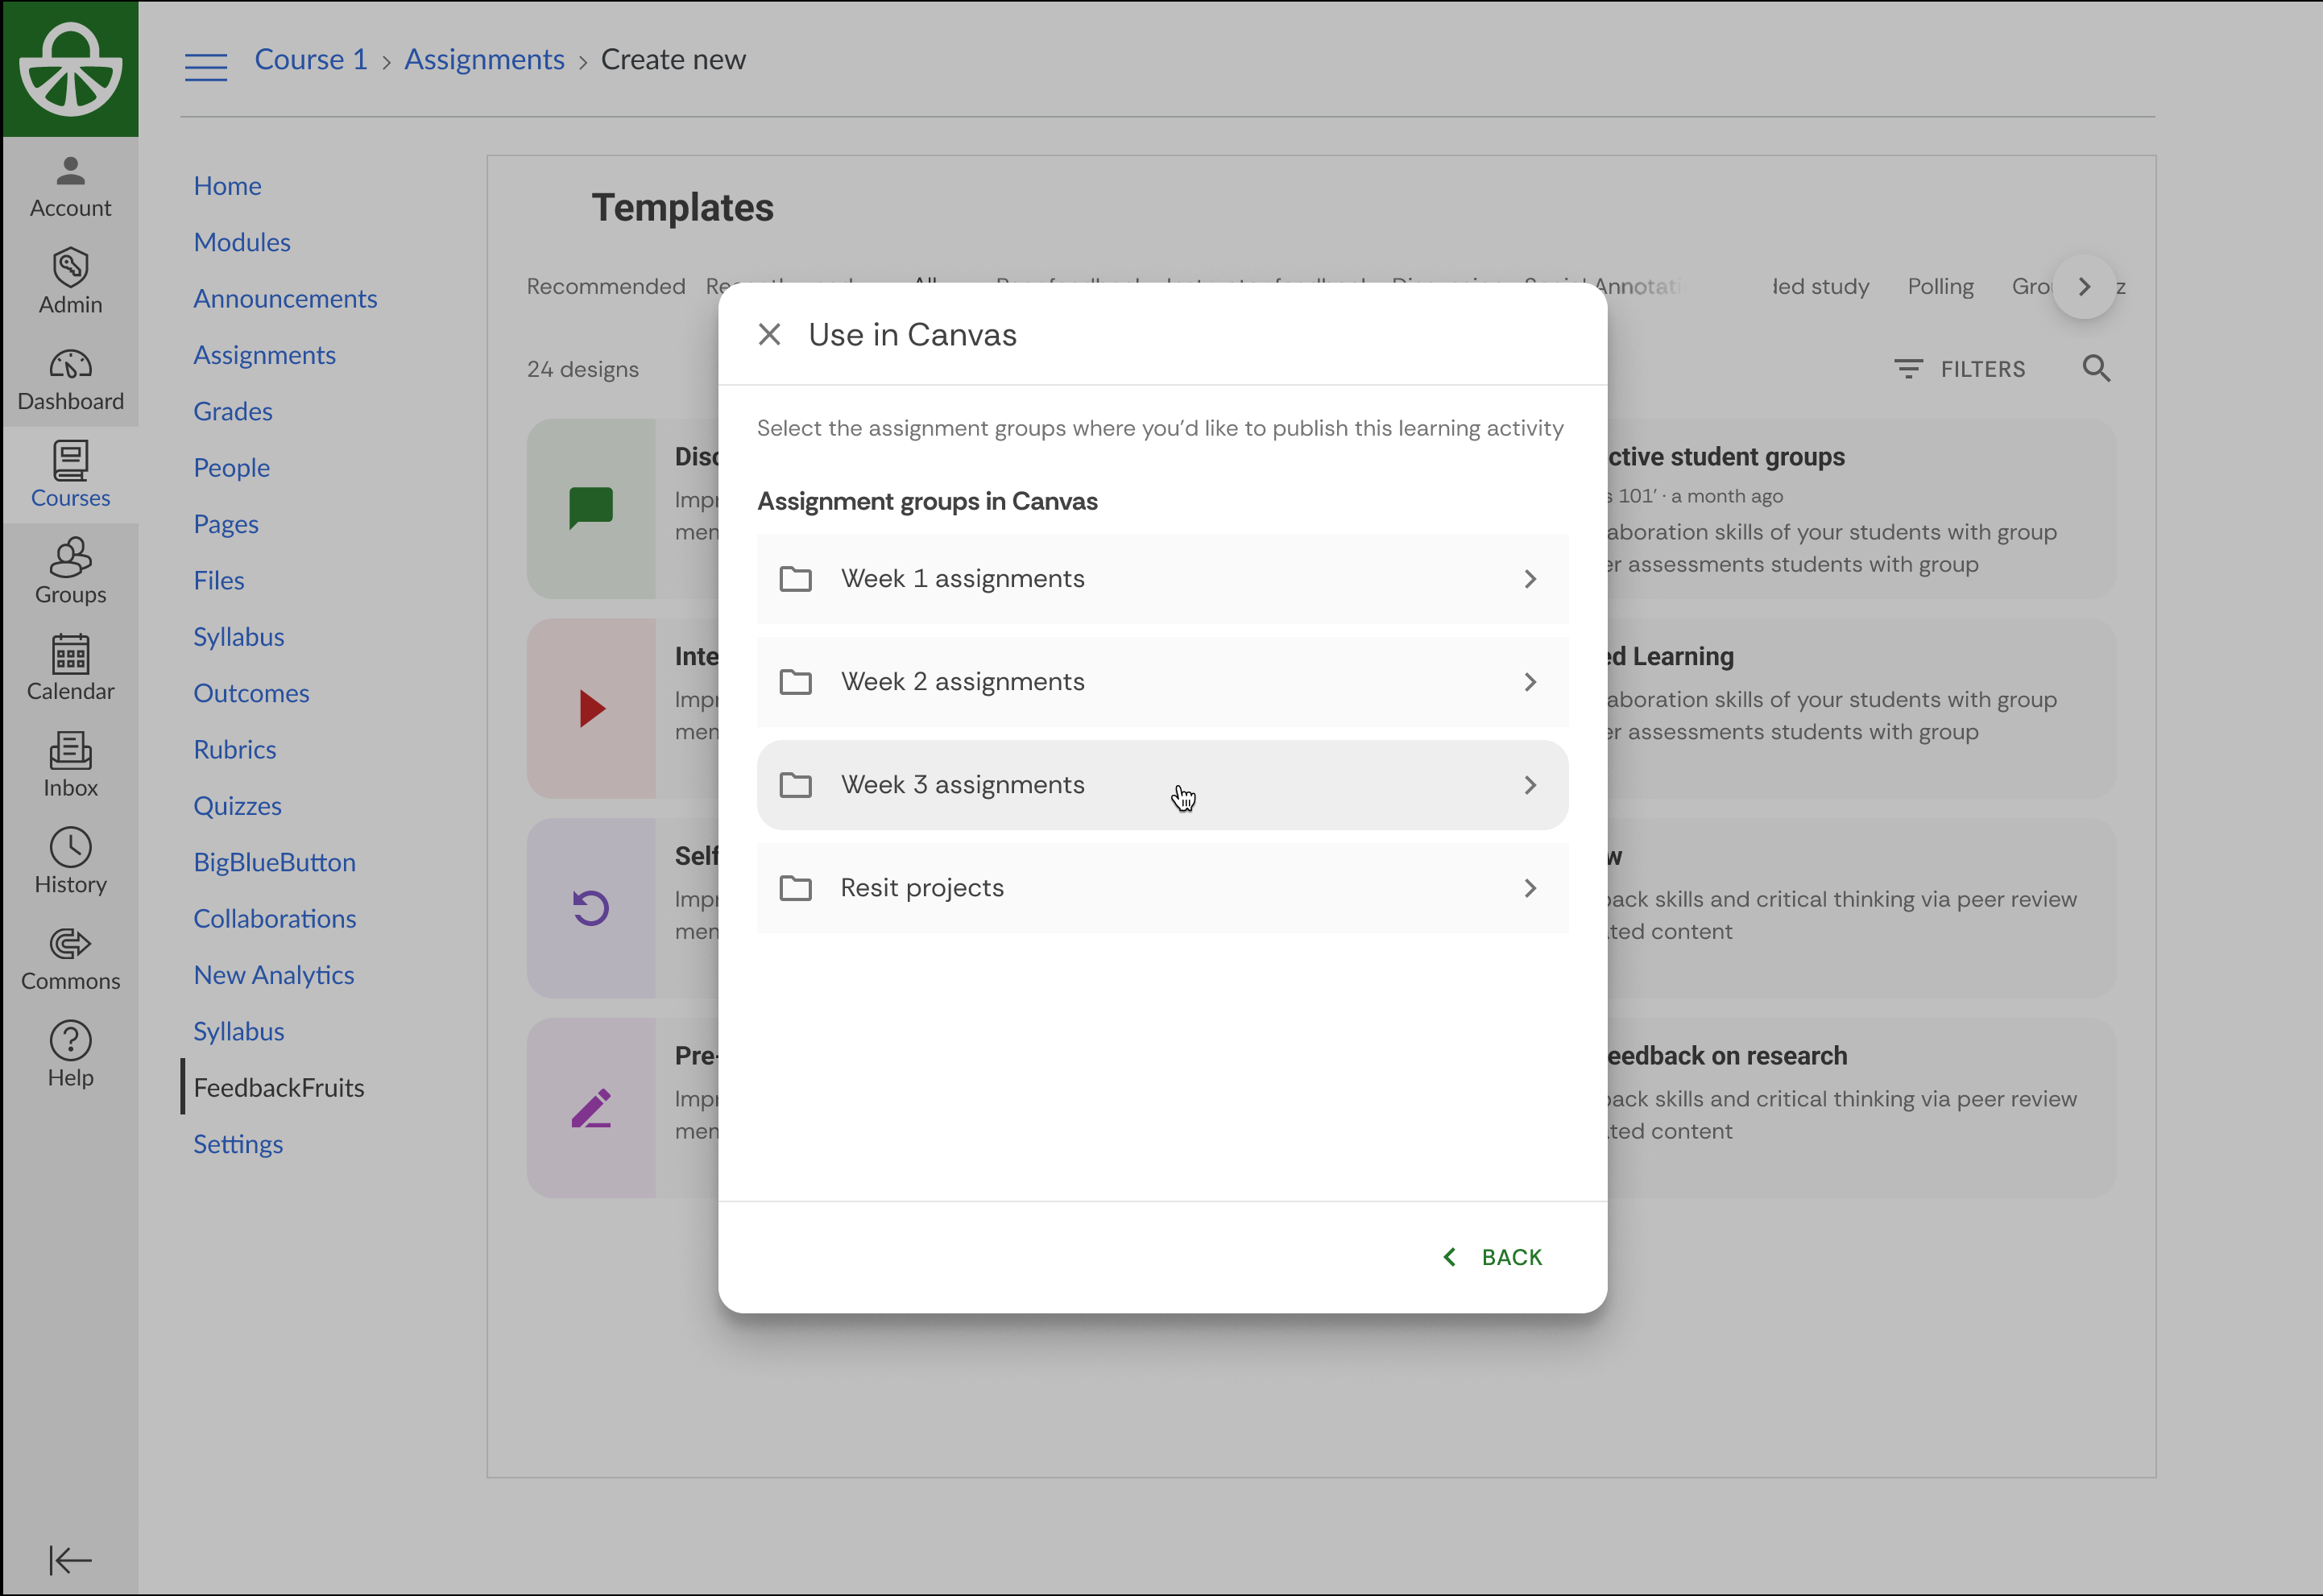Screen dimensions: 2323x1596
Task: Open Files in course navigation
Action: 219,580
